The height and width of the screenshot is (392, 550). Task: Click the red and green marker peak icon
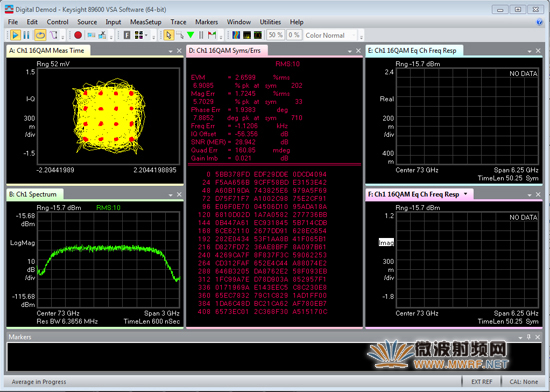212,35
